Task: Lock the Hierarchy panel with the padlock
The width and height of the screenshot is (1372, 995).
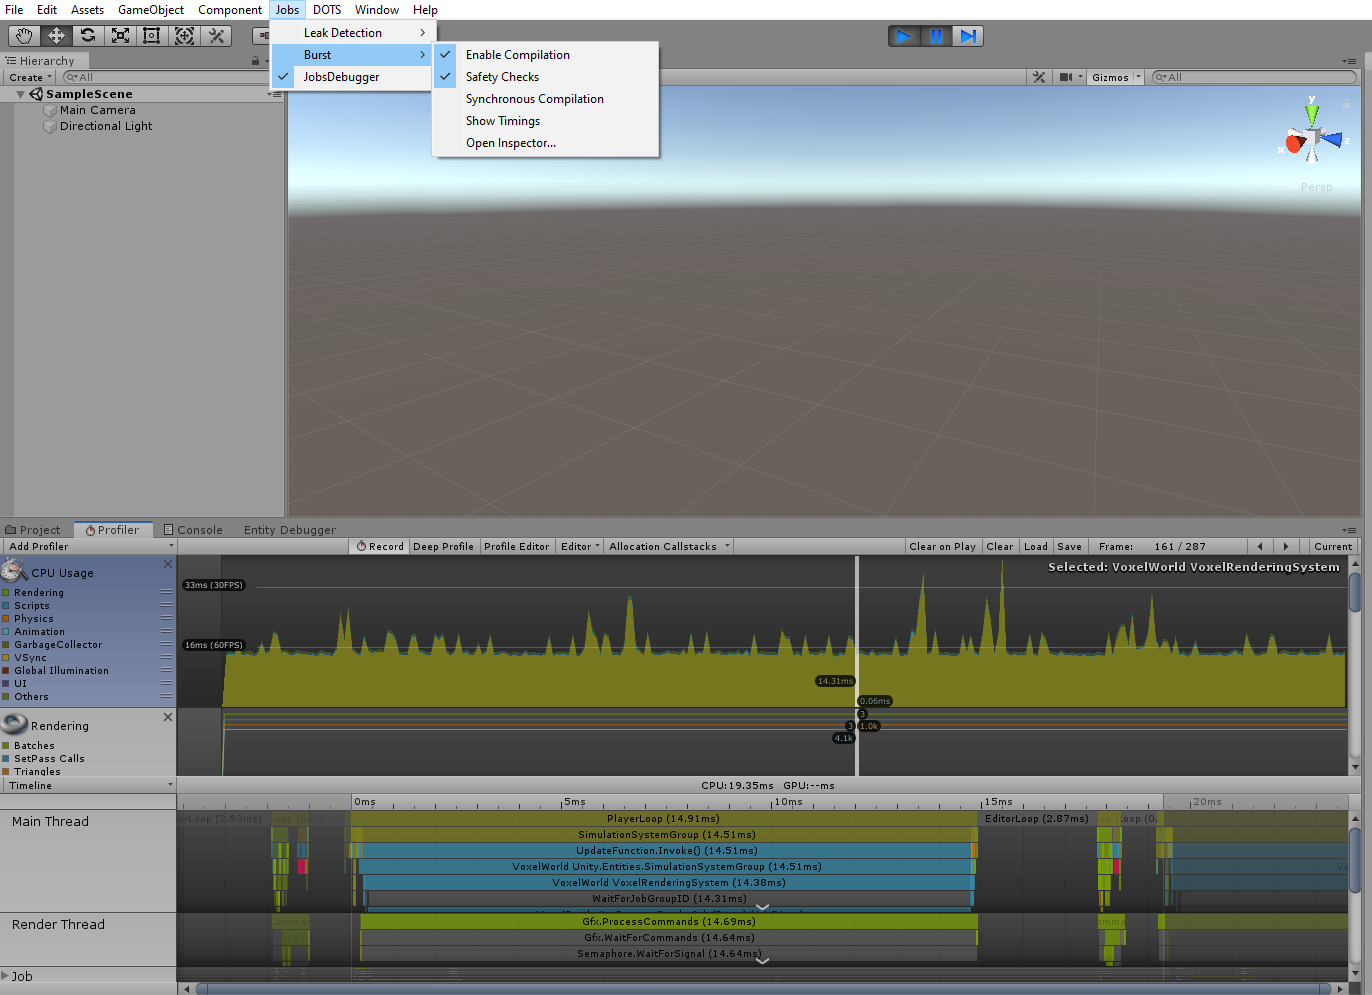Action: tap(255, 61)
